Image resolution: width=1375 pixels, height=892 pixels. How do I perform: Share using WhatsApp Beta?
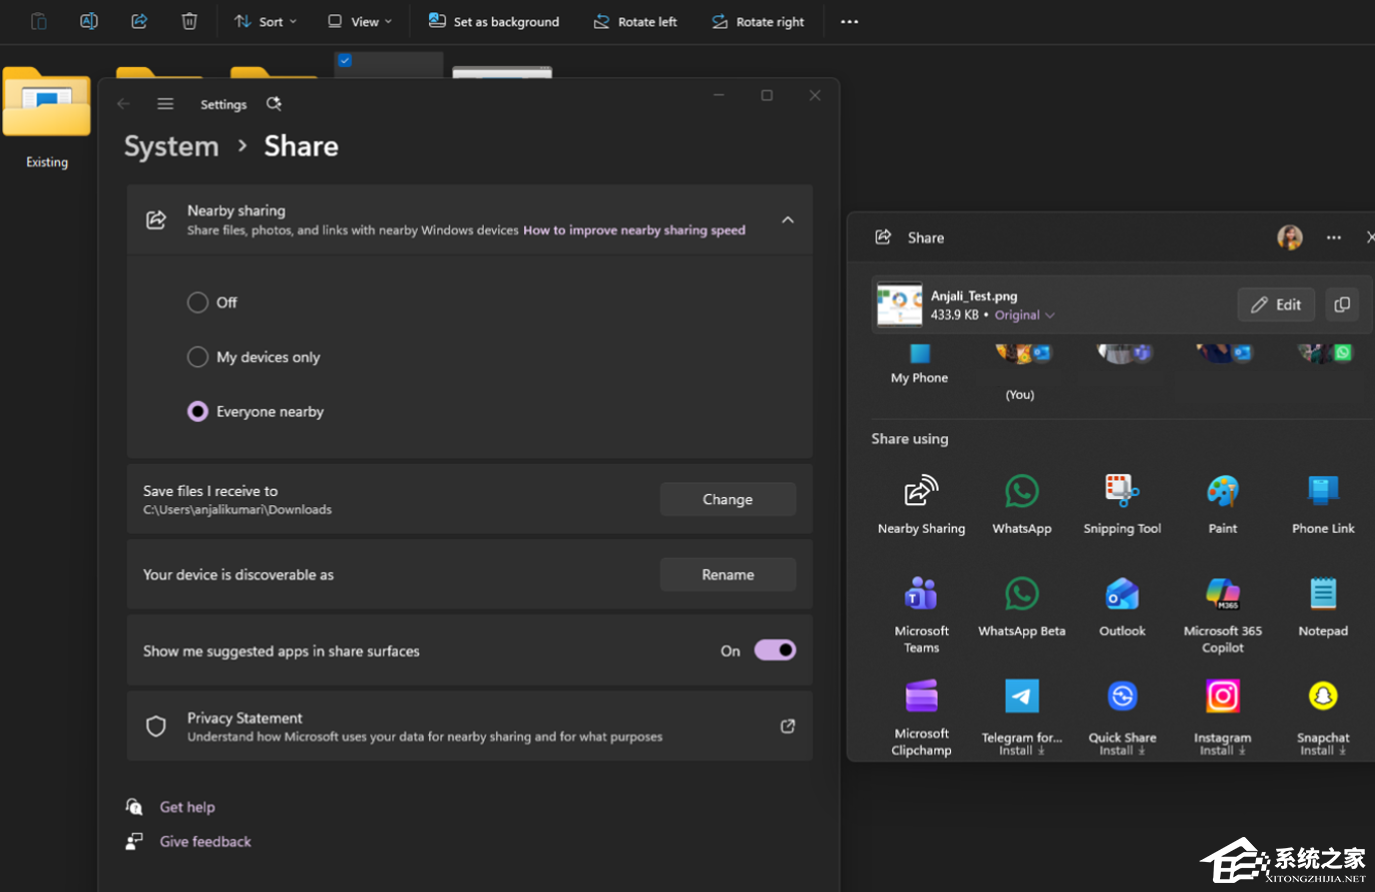tap(1022, 608)
